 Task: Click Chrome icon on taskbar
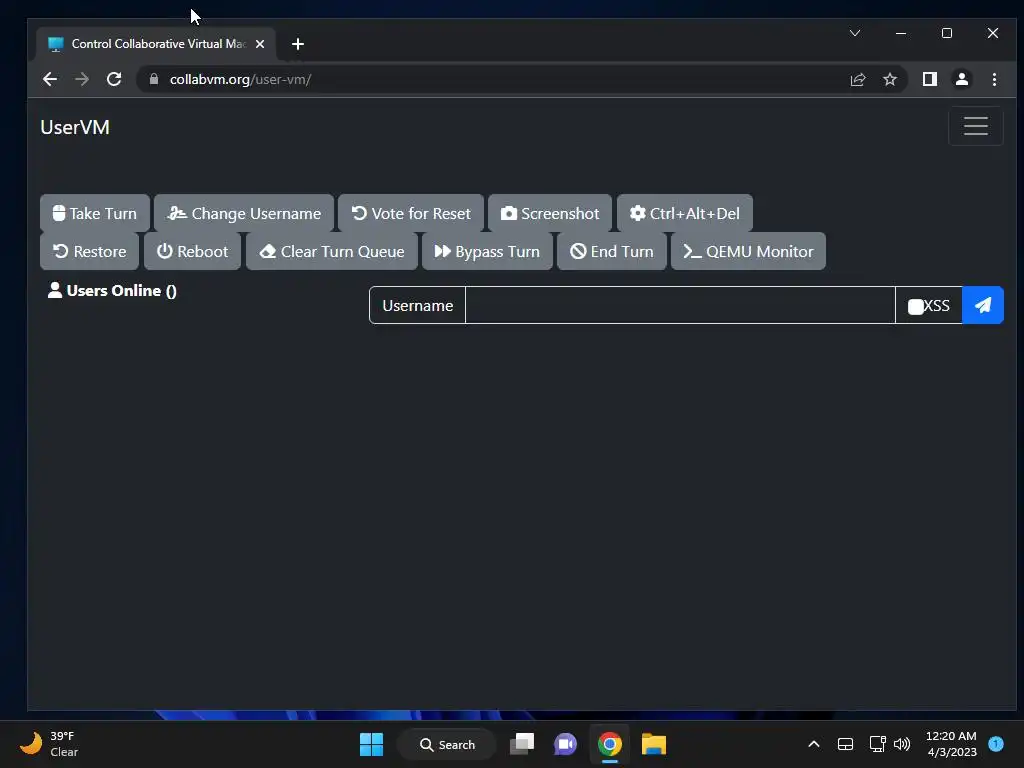[x=609, y=744]
